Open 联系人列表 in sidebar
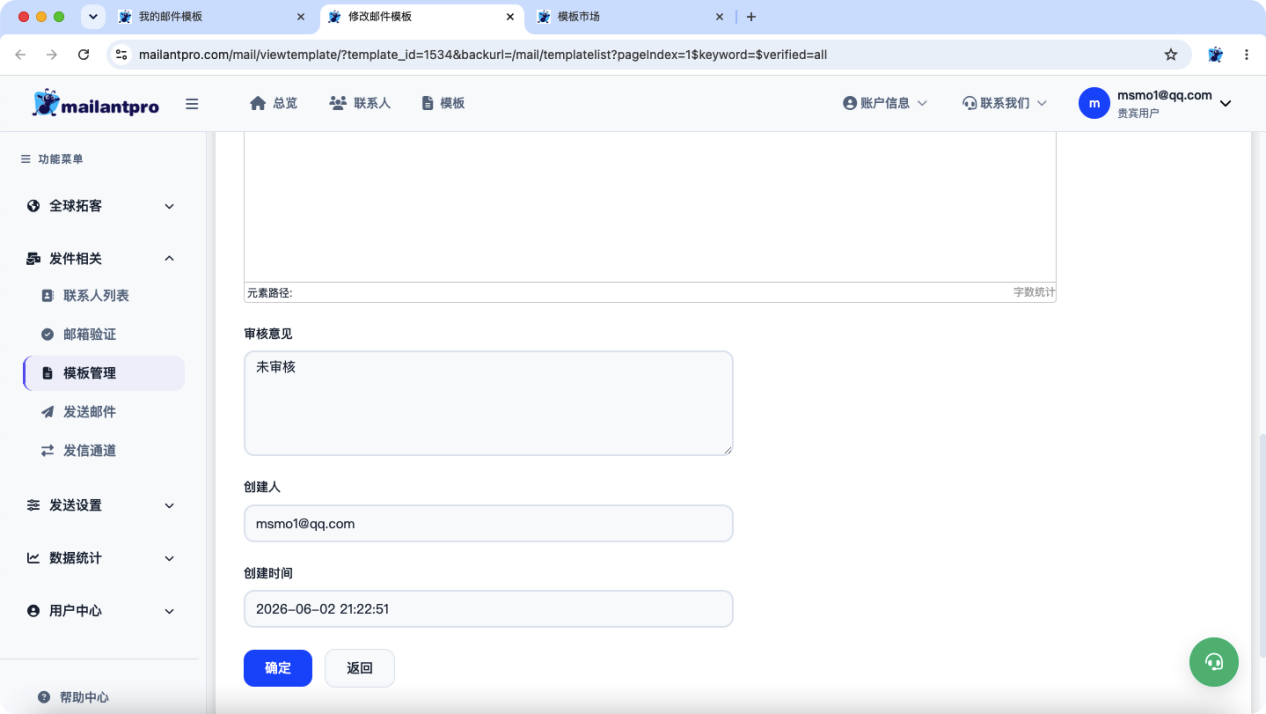The image size is (1266, 714). (96, 296)
